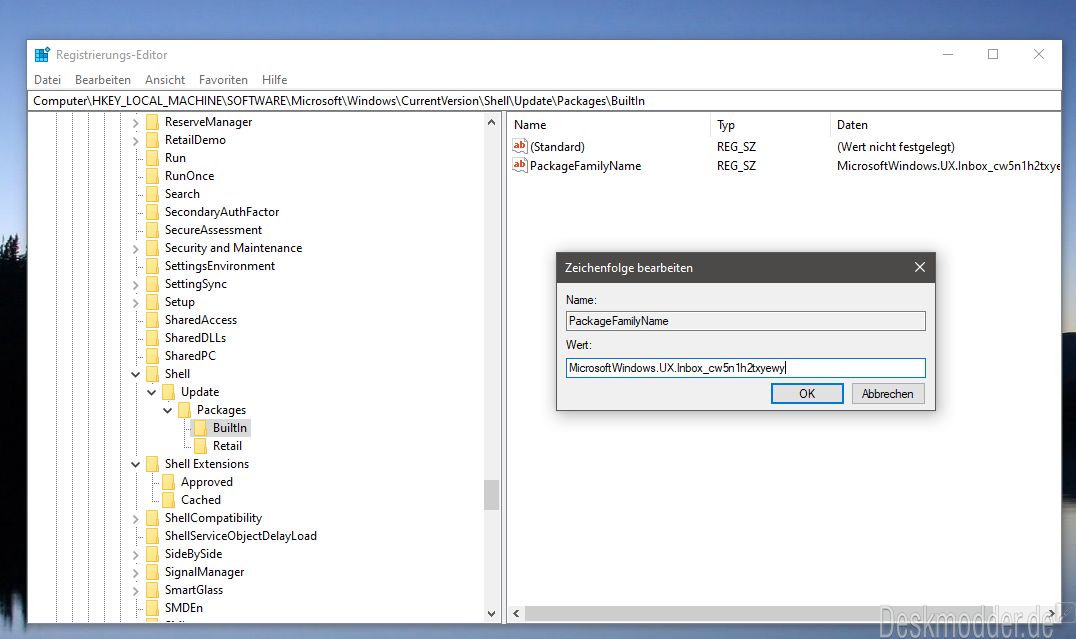Screen dimensions: 1076x639
Task: Open the Favoriten menu
Action: [x=223, y=80]
